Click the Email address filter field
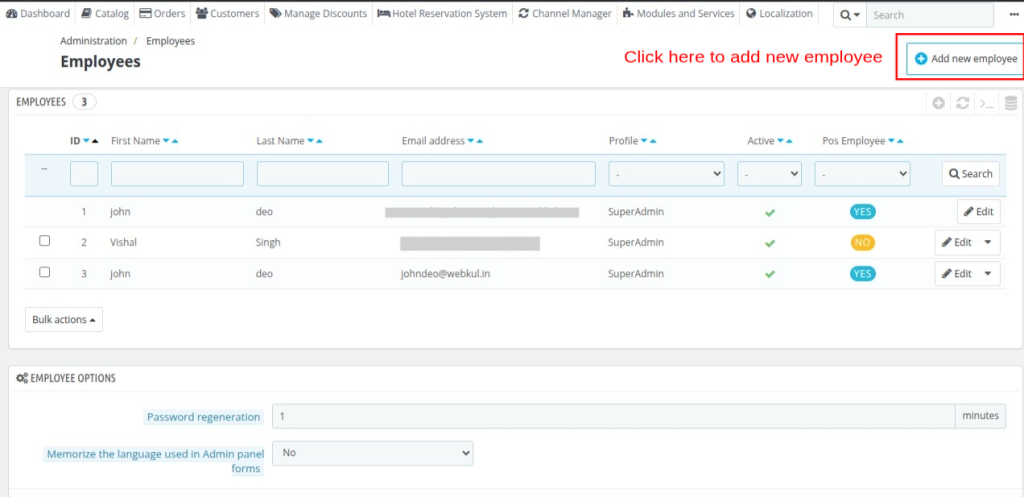The width and height of the screenshot is (1024, 497). pyautogui.click(x=498, y=174)
